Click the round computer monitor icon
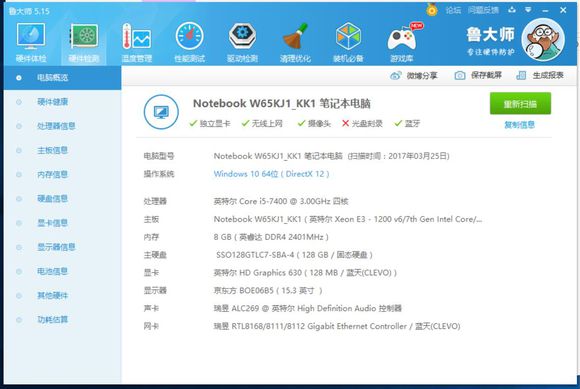The image size is (580, 389). point(161,112)
